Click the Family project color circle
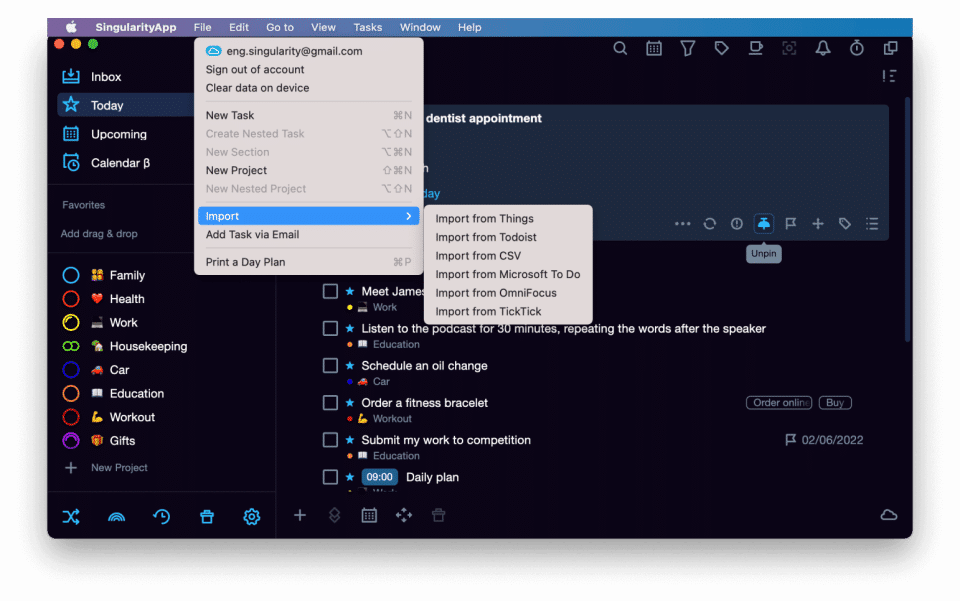Viewport: 960px width, 601px height. 71,275
